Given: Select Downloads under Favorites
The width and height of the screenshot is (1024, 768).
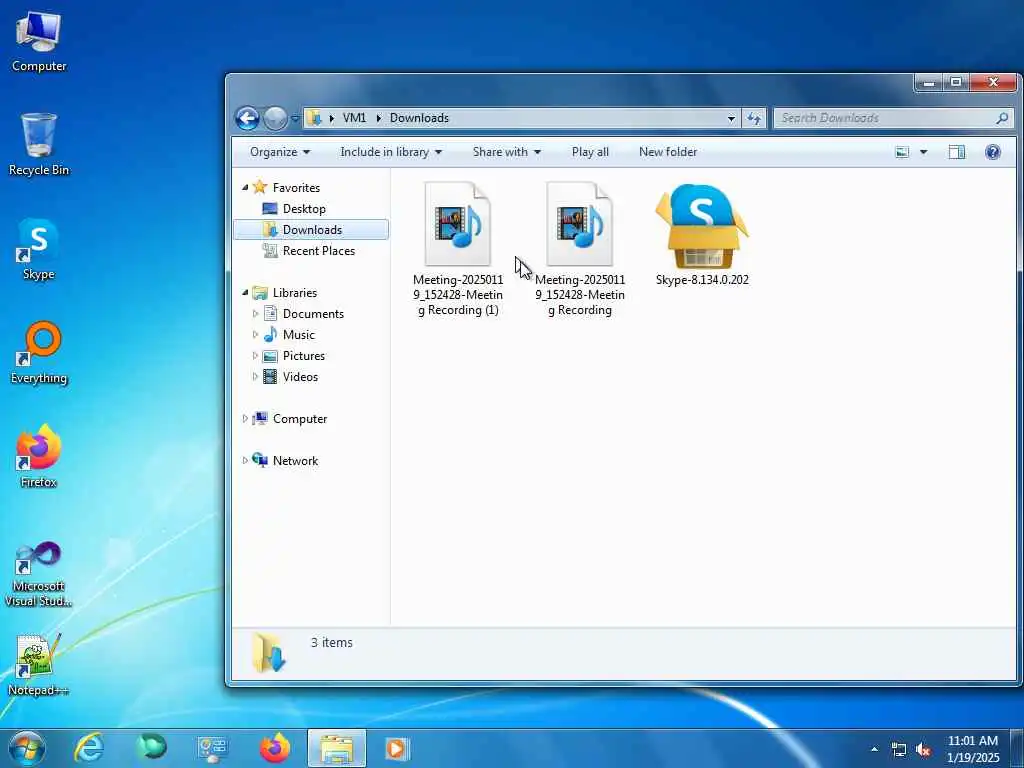Looking at the screenshot, I should pos(312,229).
